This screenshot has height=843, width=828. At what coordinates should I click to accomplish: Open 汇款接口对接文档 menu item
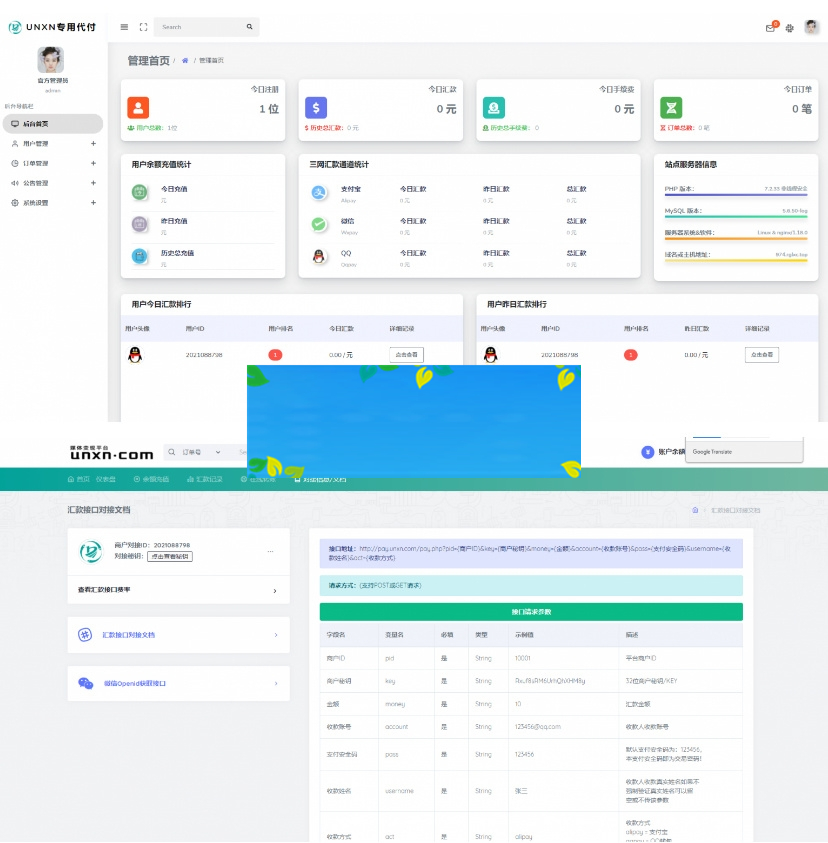[177, 635]
